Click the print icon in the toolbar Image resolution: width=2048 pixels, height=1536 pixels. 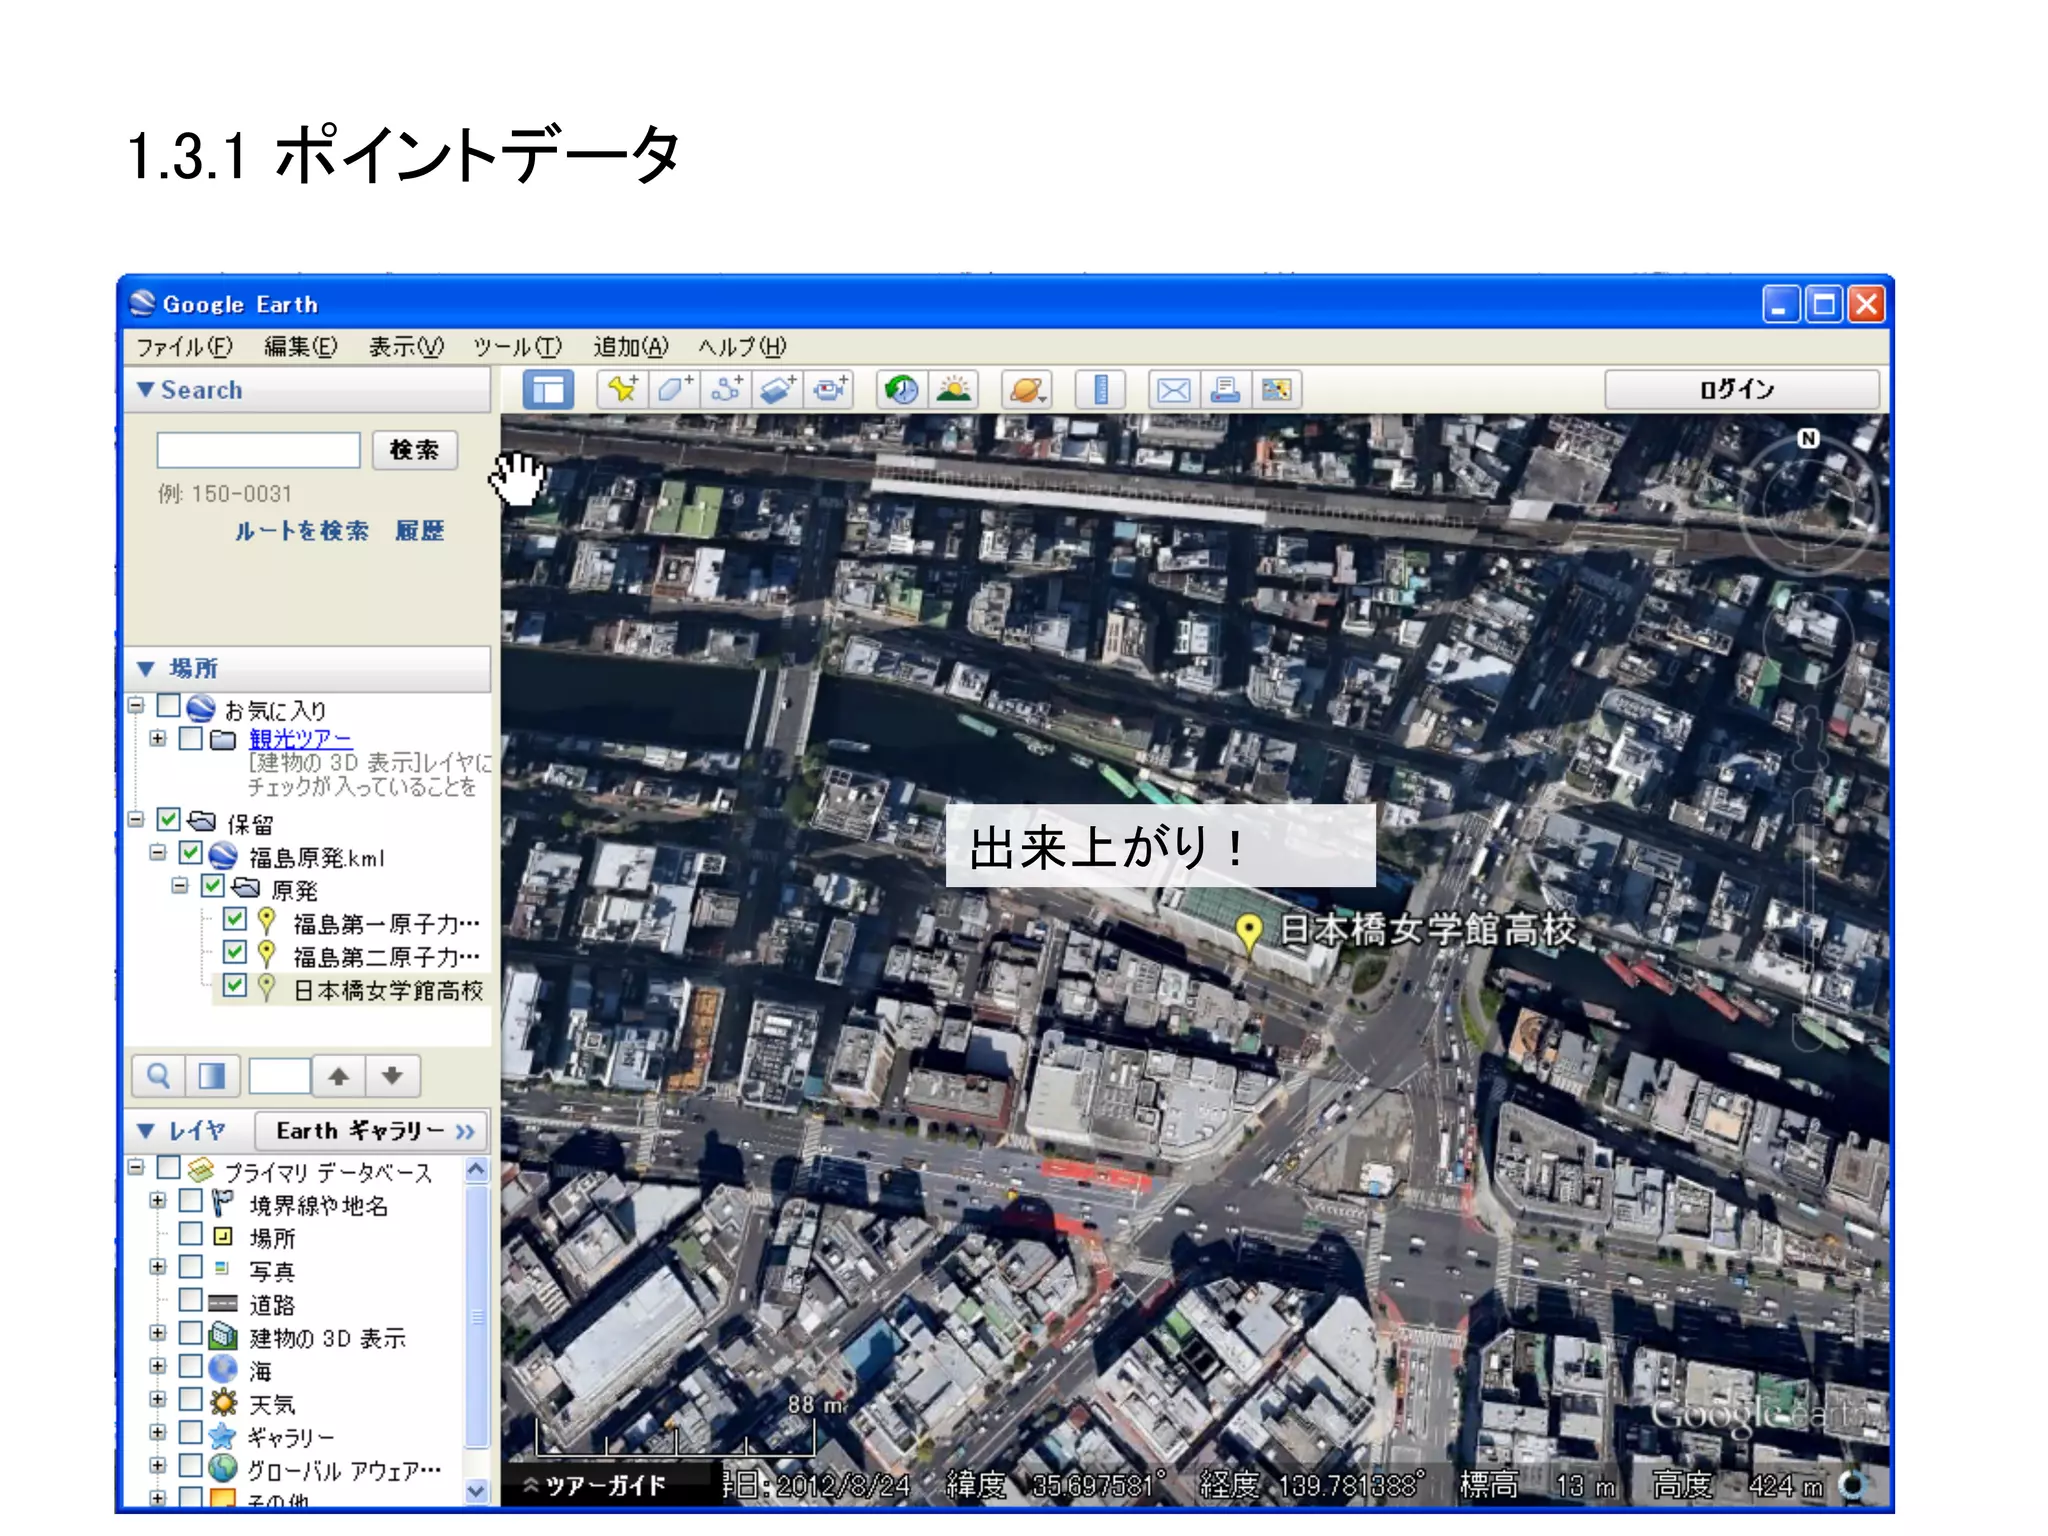coord(1225,390)
